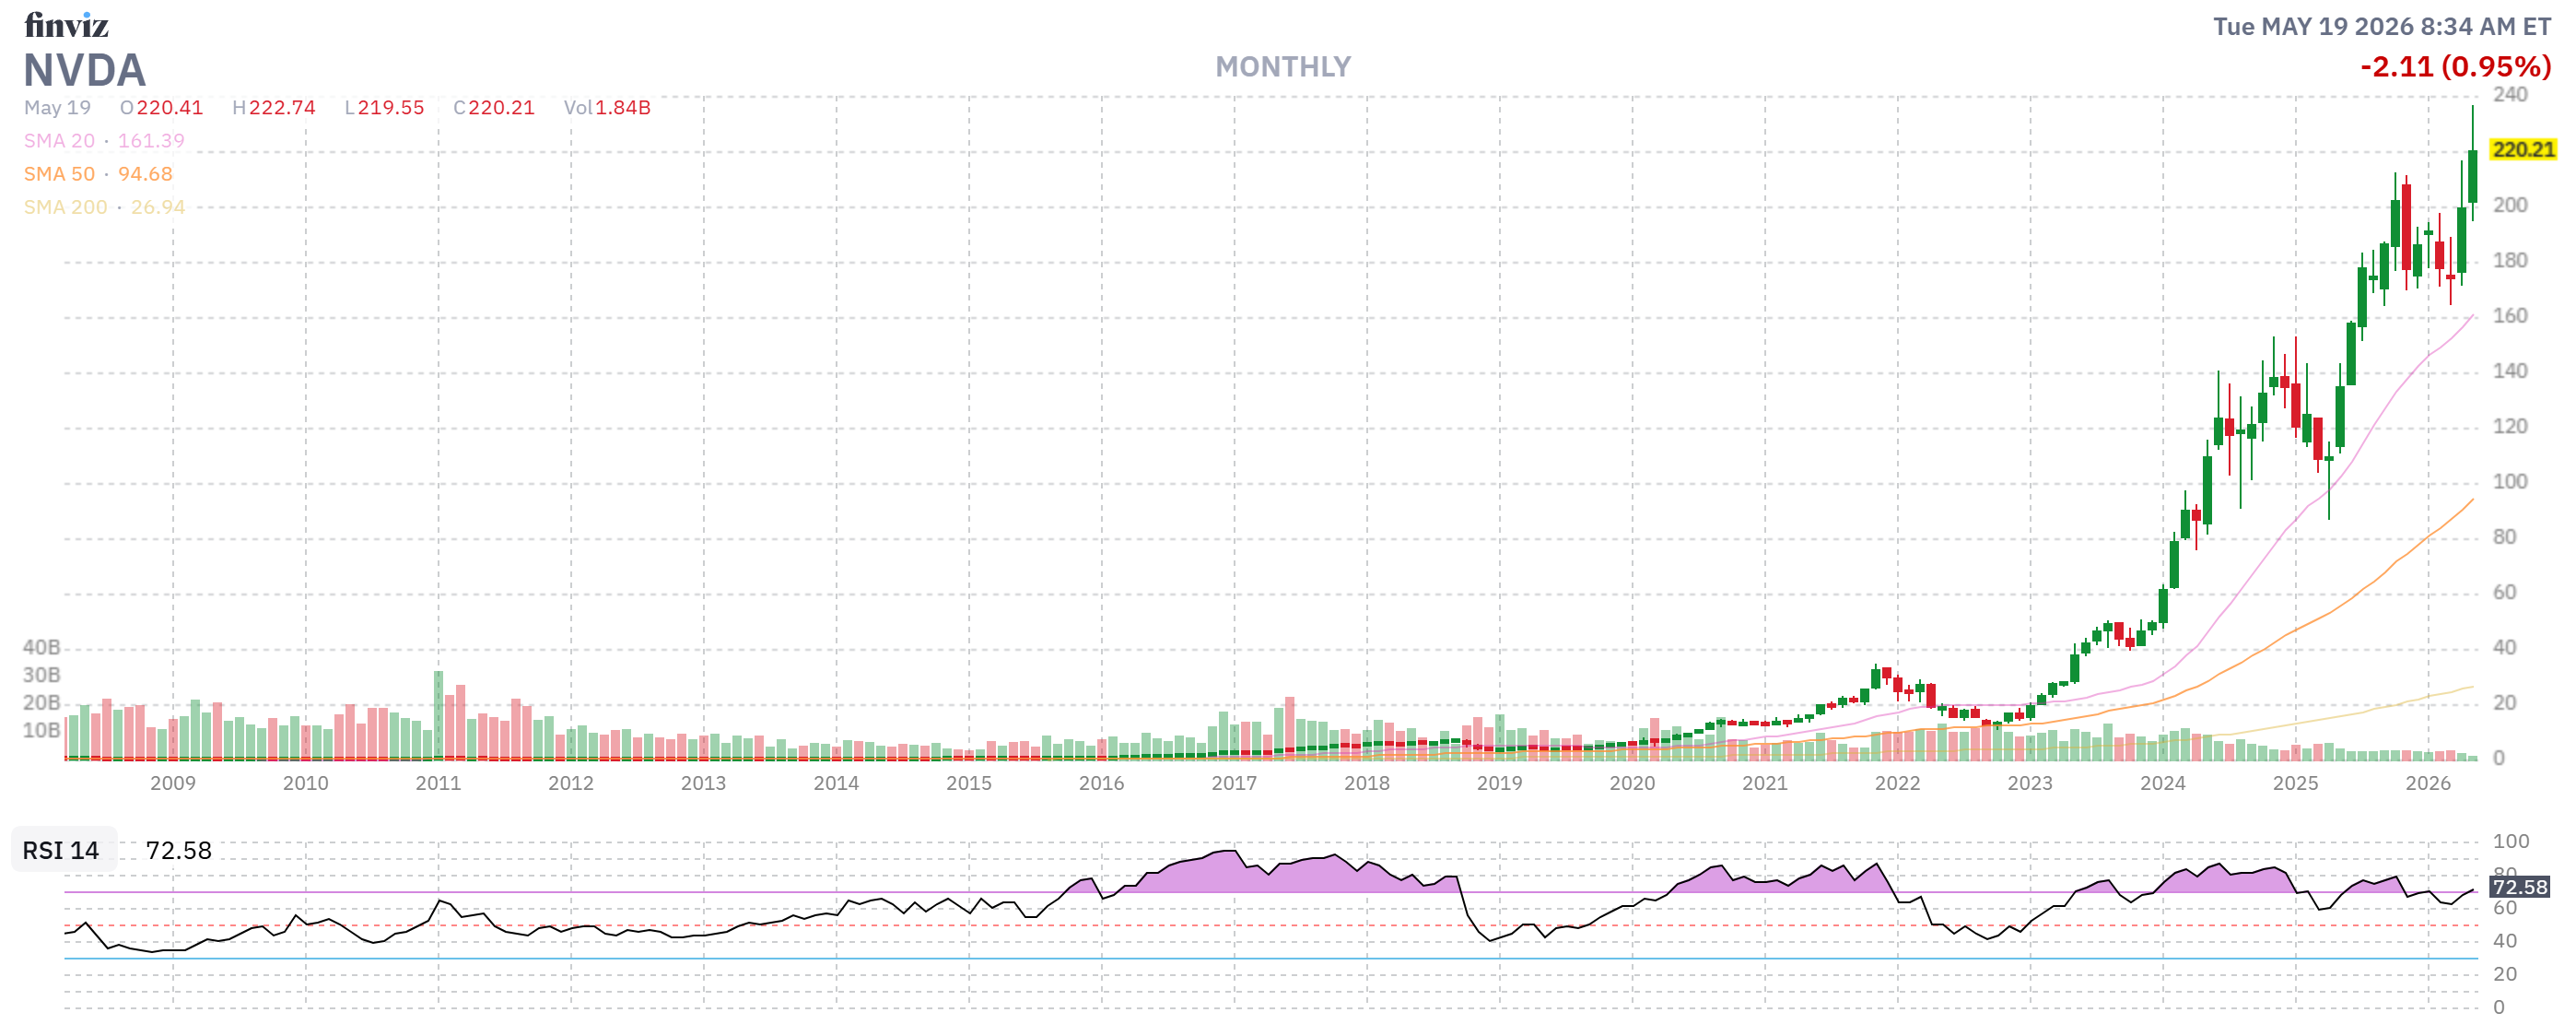Click the volume value 1.84B
The height and width of the screenshot is (1036, 2576).
click(623, 107)
